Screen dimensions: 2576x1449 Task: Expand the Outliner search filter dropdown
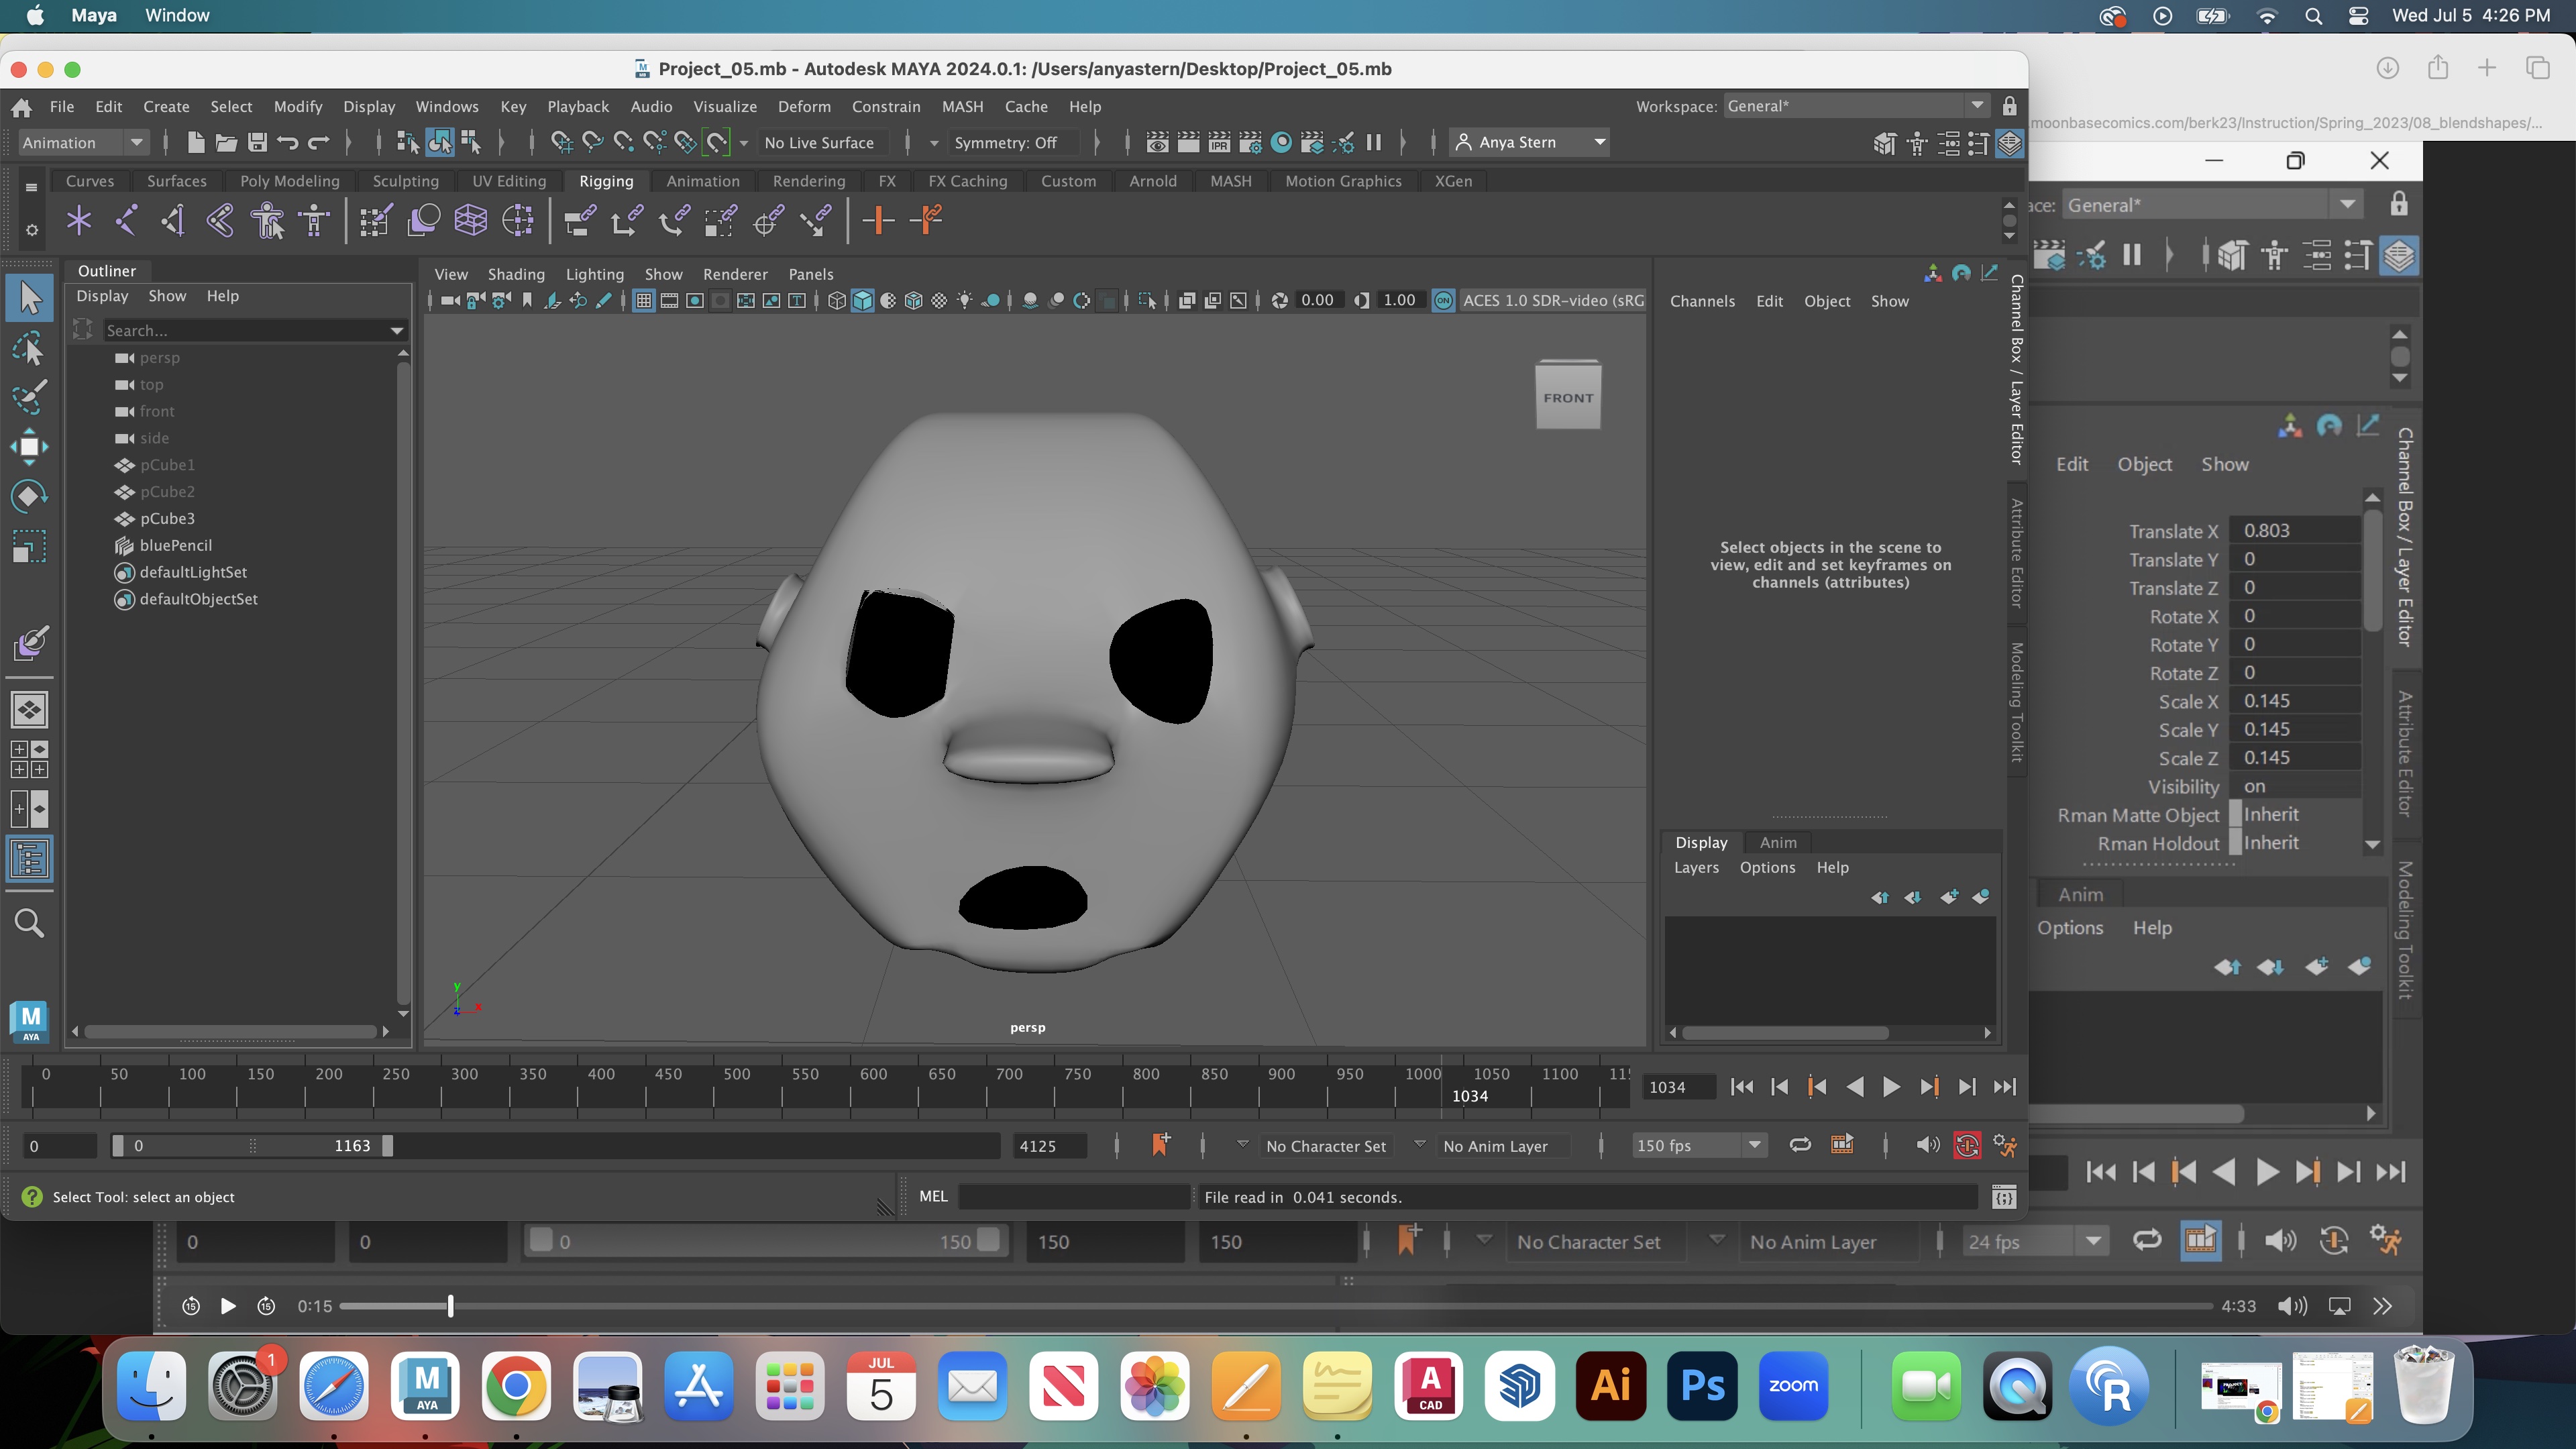[396, 331]
